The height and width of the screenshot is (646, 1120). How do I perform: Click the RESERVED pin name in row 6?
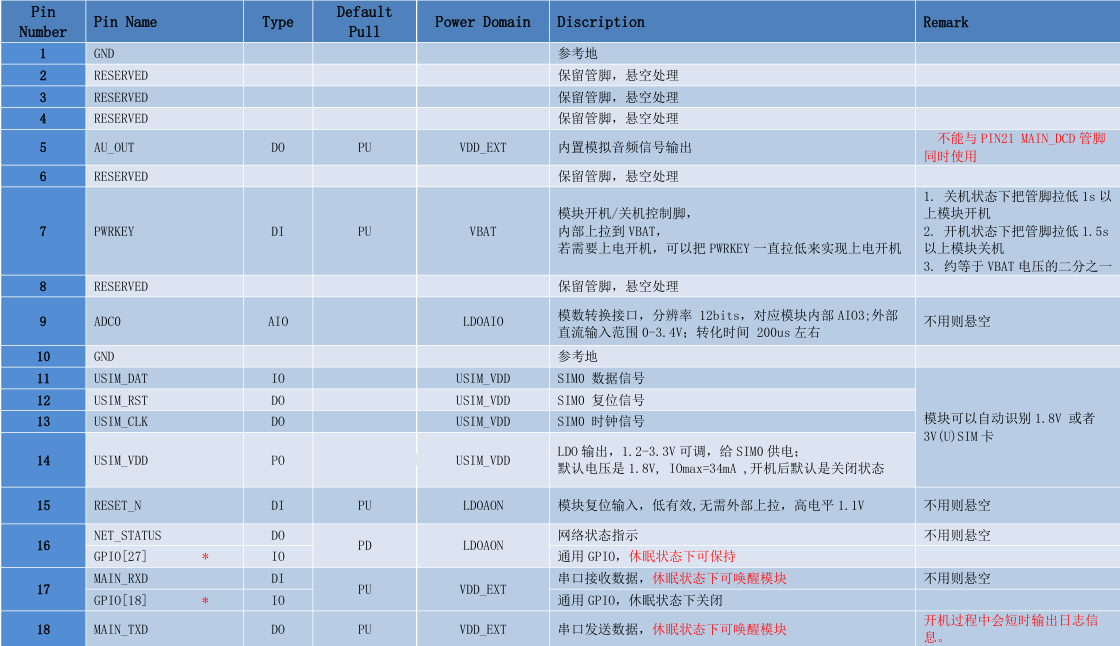point(121,177)
